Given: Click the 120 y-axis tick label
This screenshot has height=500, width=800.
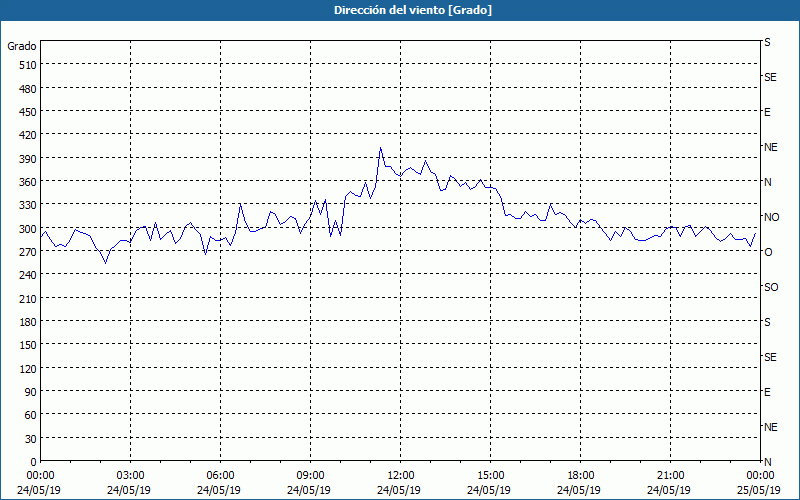Looking at the screenshot, I should pyautogui.click(x=29, y=369).
